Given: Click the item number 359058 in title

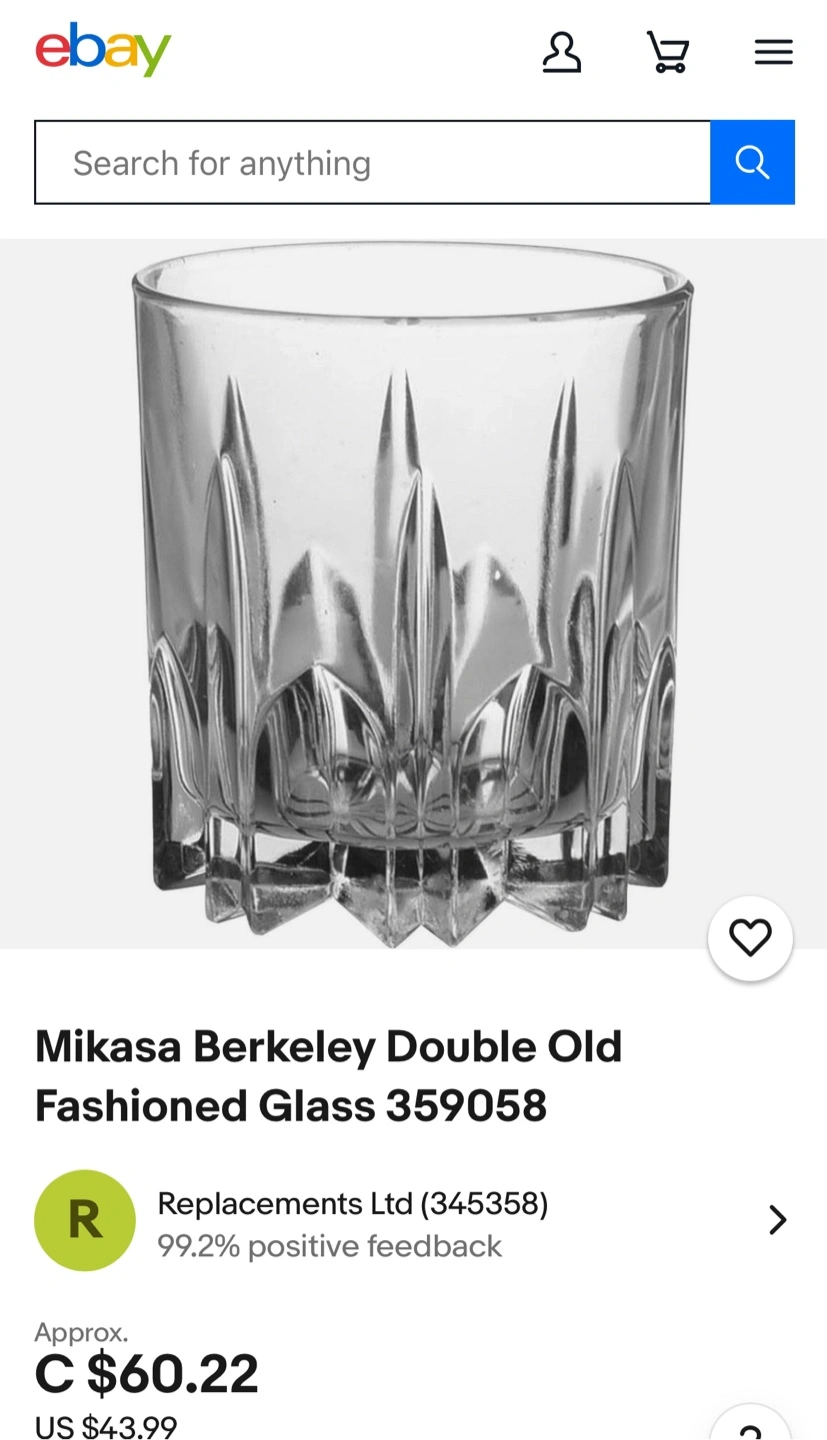Looking at the screenshot, I should [466, 1106].
